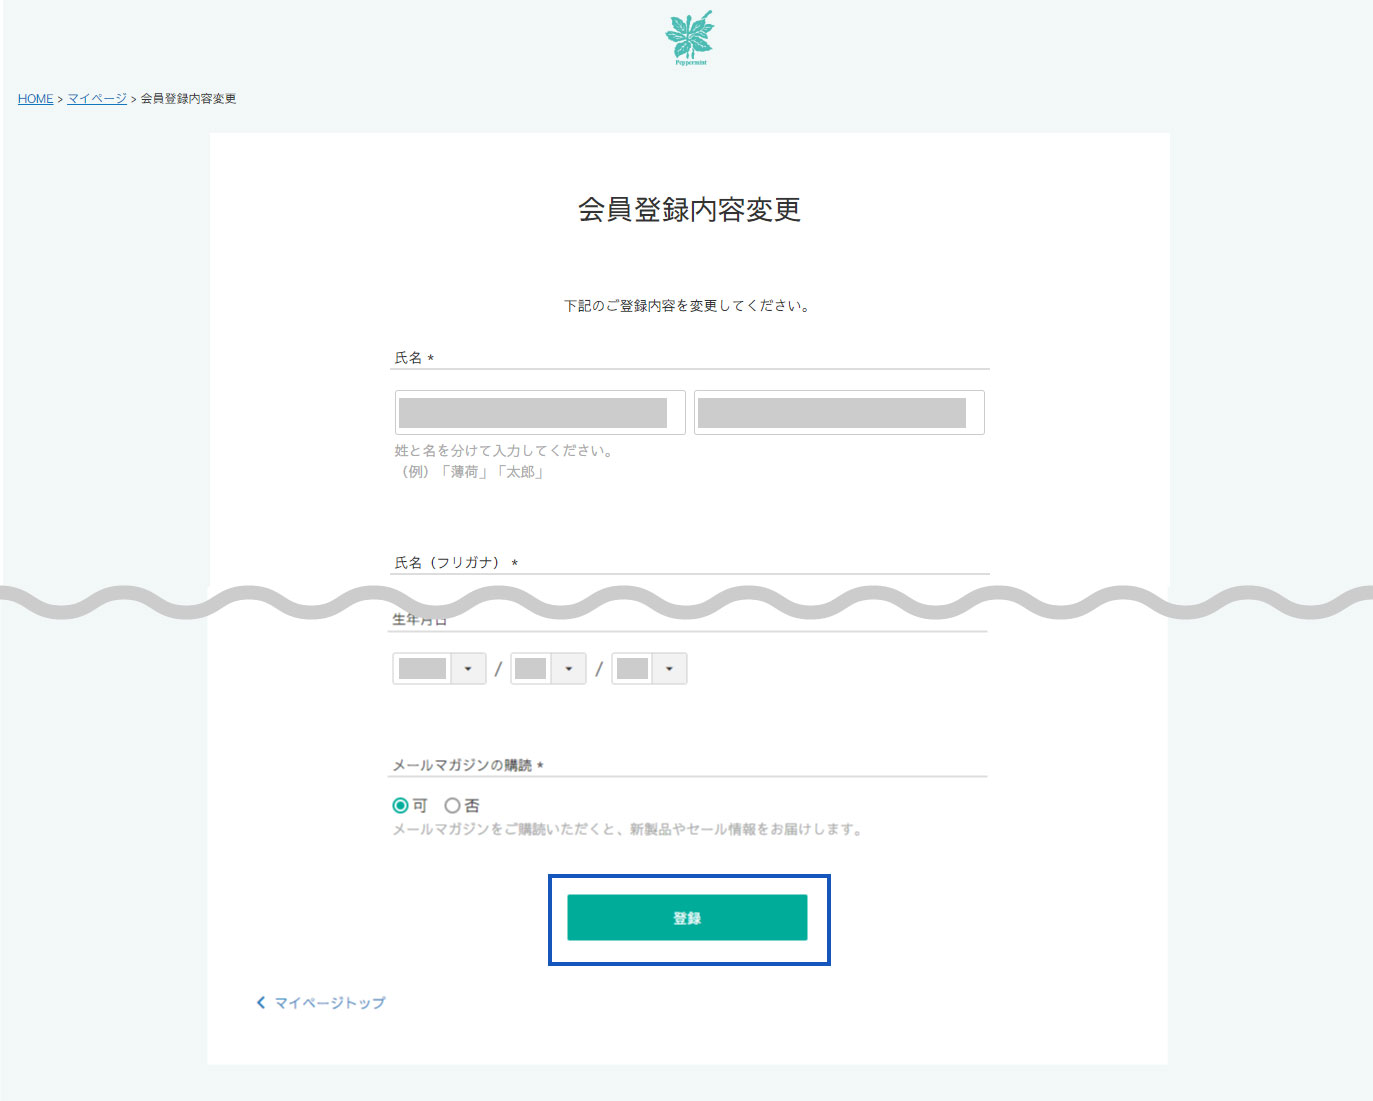Image resolution: width=1373 pixels, height=1101 pixels.
Task: Open the birth day dropdown
Action: [671, 668]
